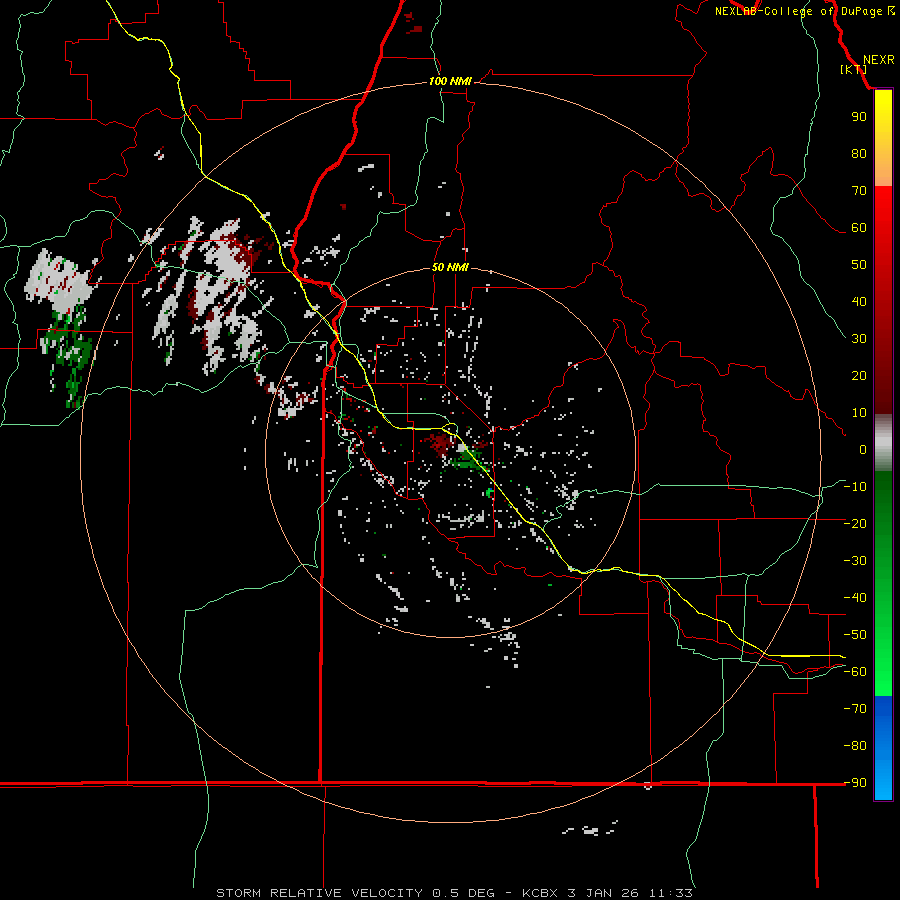The height and width of the screenshot is (900, 900).
Task: Select the -30 value on the velocity scale
Action: coord(855,561)
